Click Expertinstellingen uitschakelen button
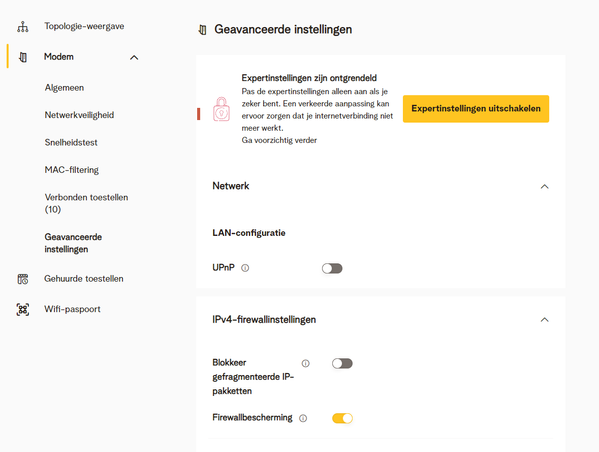This screenshot has width=599, height=452. point(476,109)
